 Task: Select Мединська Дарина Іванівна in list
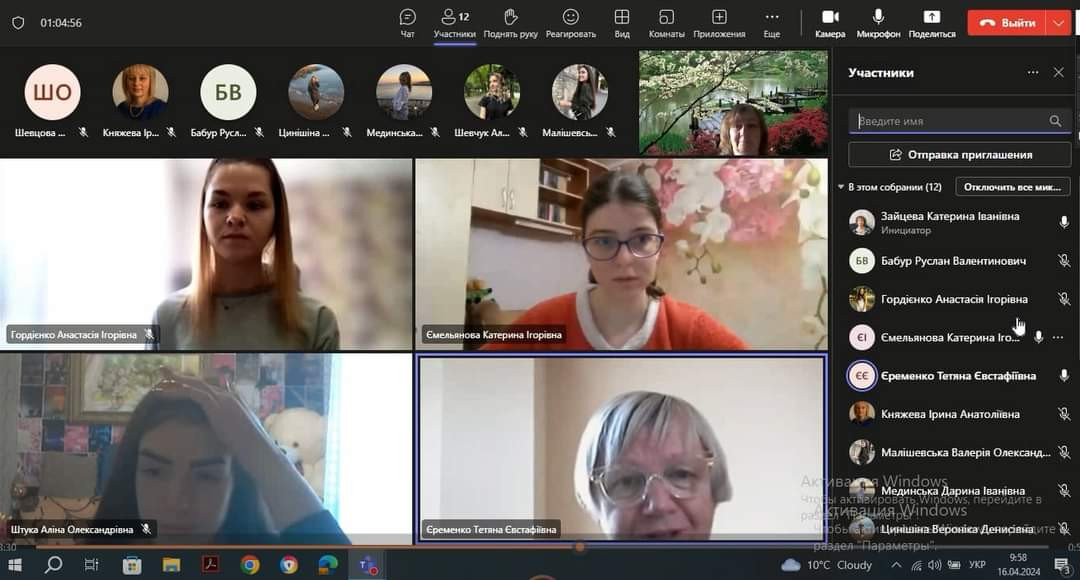(955, 490)
